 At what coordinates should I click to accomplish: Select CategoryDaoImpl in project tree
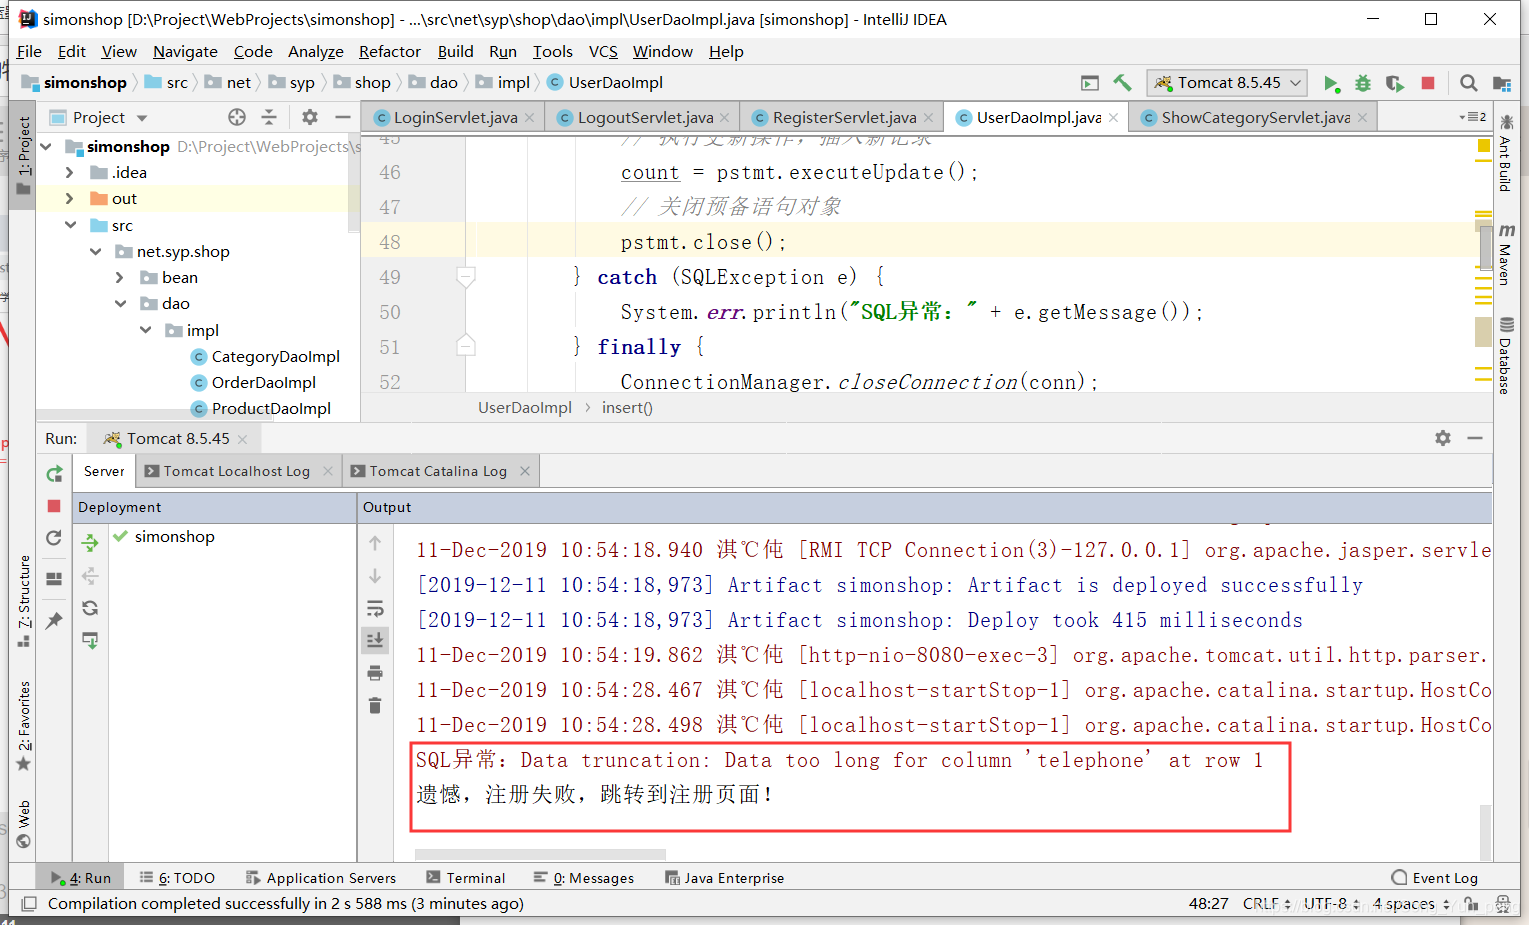tap(276, 357)
